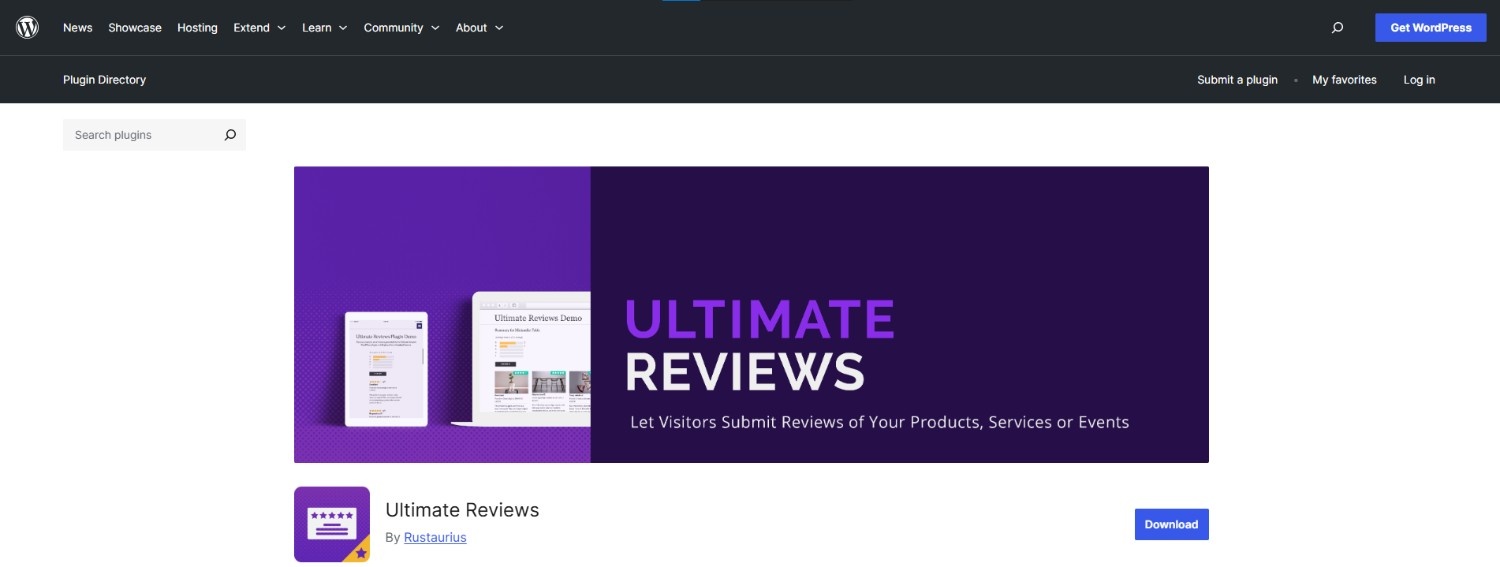Open the Rustaurius author link
This screenshot has height=567, width=1500.
(x=435, y=537)
